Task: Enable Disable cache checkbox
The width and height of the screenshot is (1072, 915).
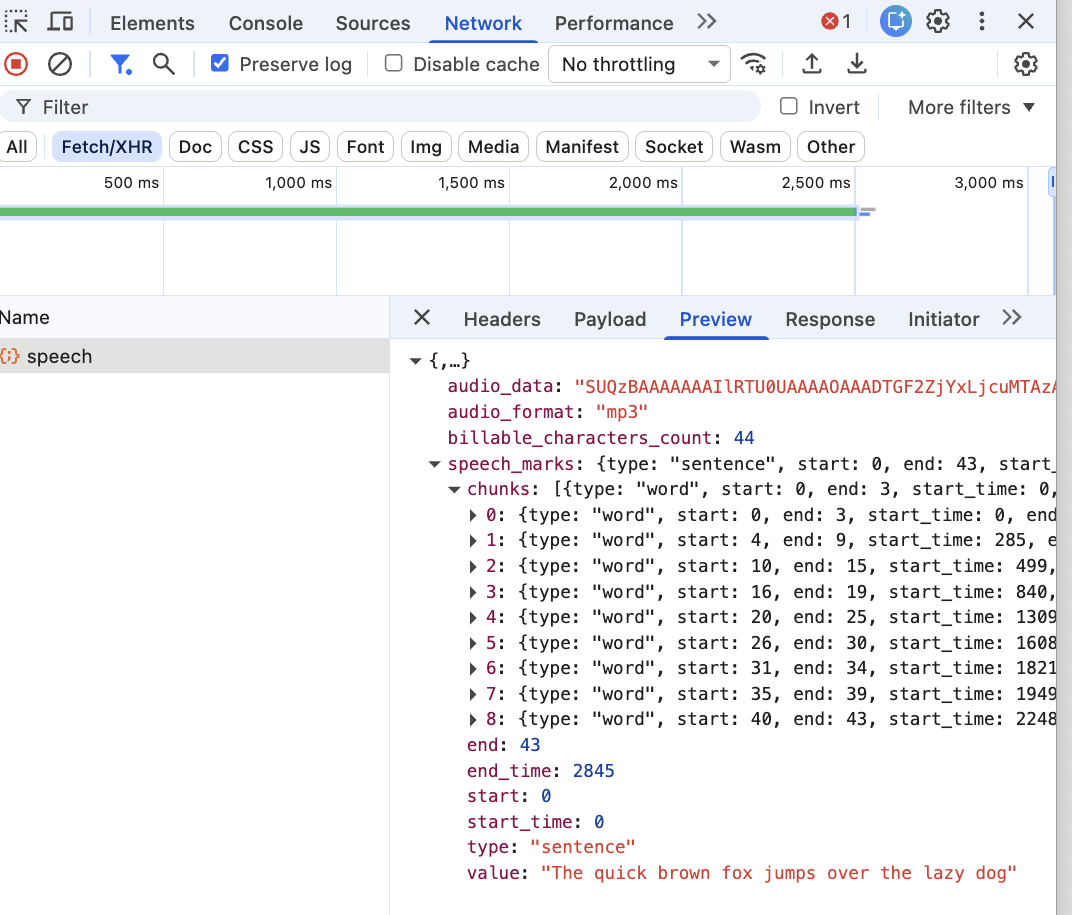Action: (393, 64)
